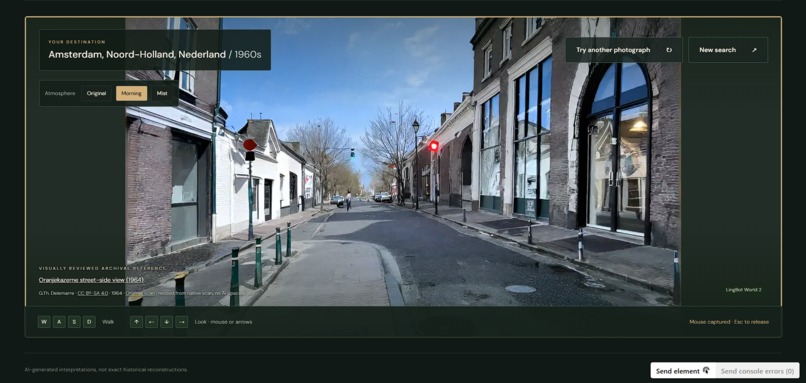Click the AI-generated interpretations disclaimer text
The width and height of the screenshot is (806, 383).
[x=106, y=370]
